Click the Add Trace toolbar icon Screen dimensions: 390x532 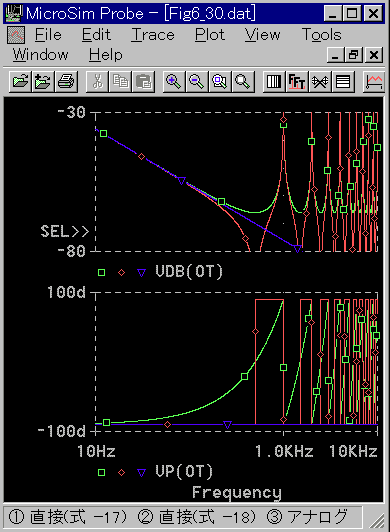click(x=374, y=81)
